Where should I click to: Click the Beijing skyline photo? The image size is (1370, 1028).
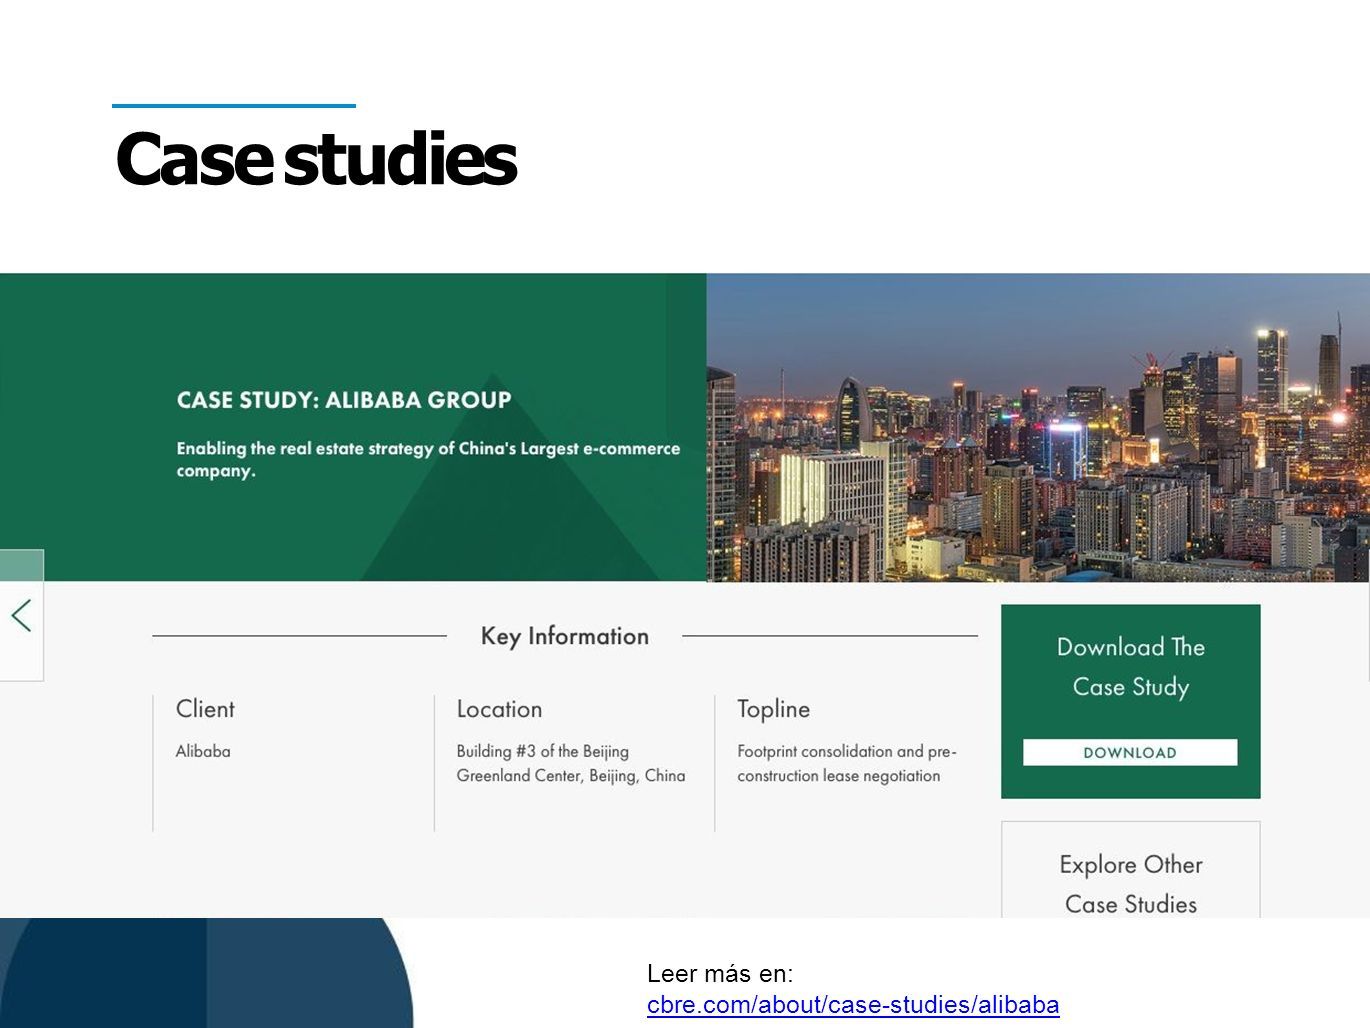click(x=1038, y=427)
